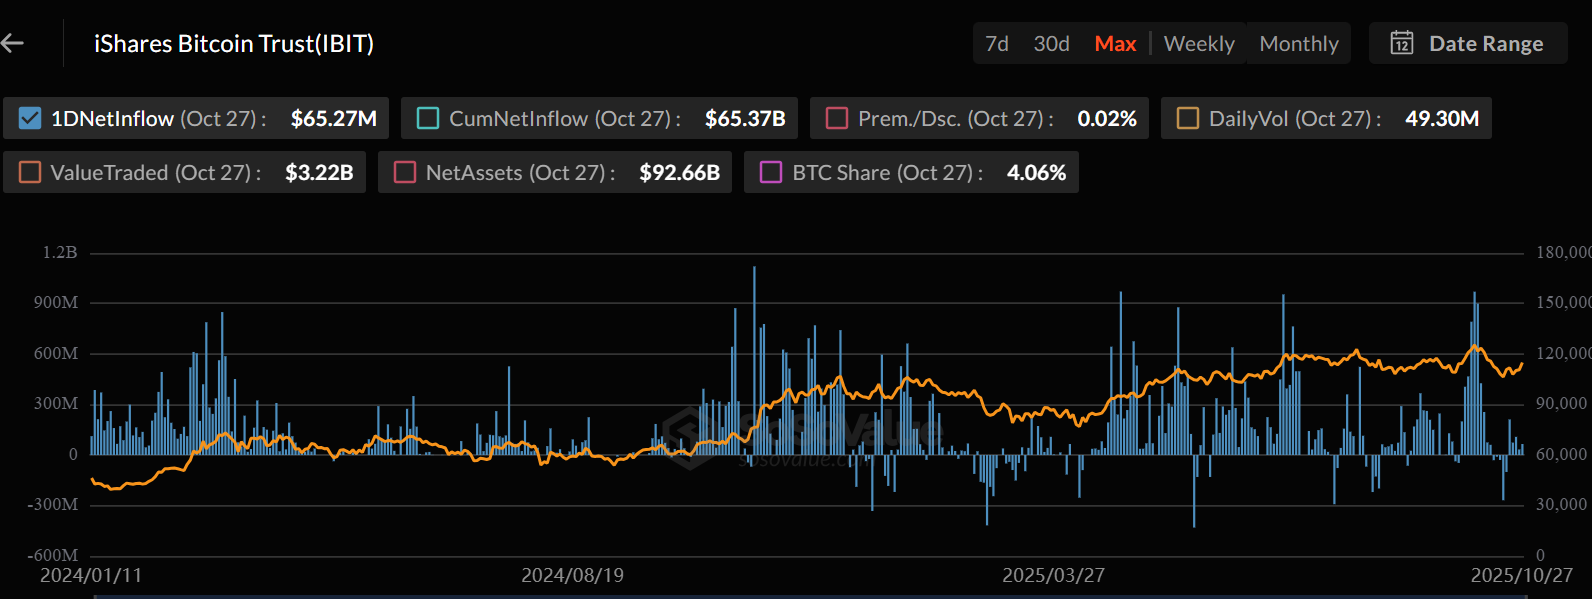Image resolution: width=1592 pixels, height=599 pixels.
Task: Show the ValueTraded series on chart
Action: [30, 173]
